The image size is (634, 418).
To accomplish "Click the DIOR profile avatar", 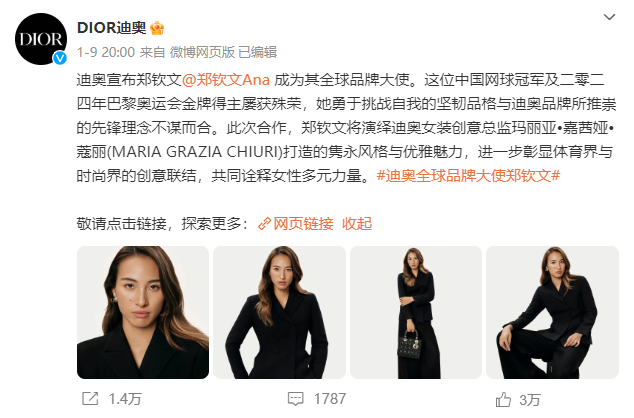I will [x=41, y=39].
